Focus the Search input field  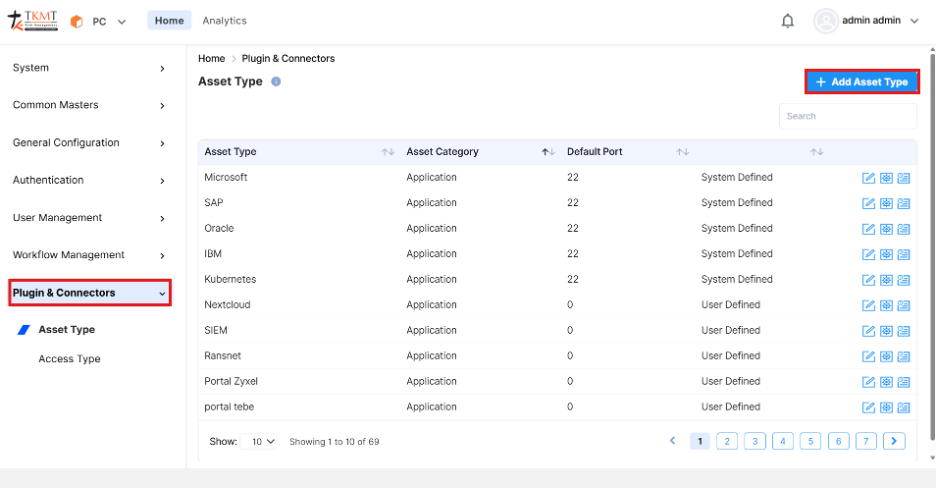(848, 116)
